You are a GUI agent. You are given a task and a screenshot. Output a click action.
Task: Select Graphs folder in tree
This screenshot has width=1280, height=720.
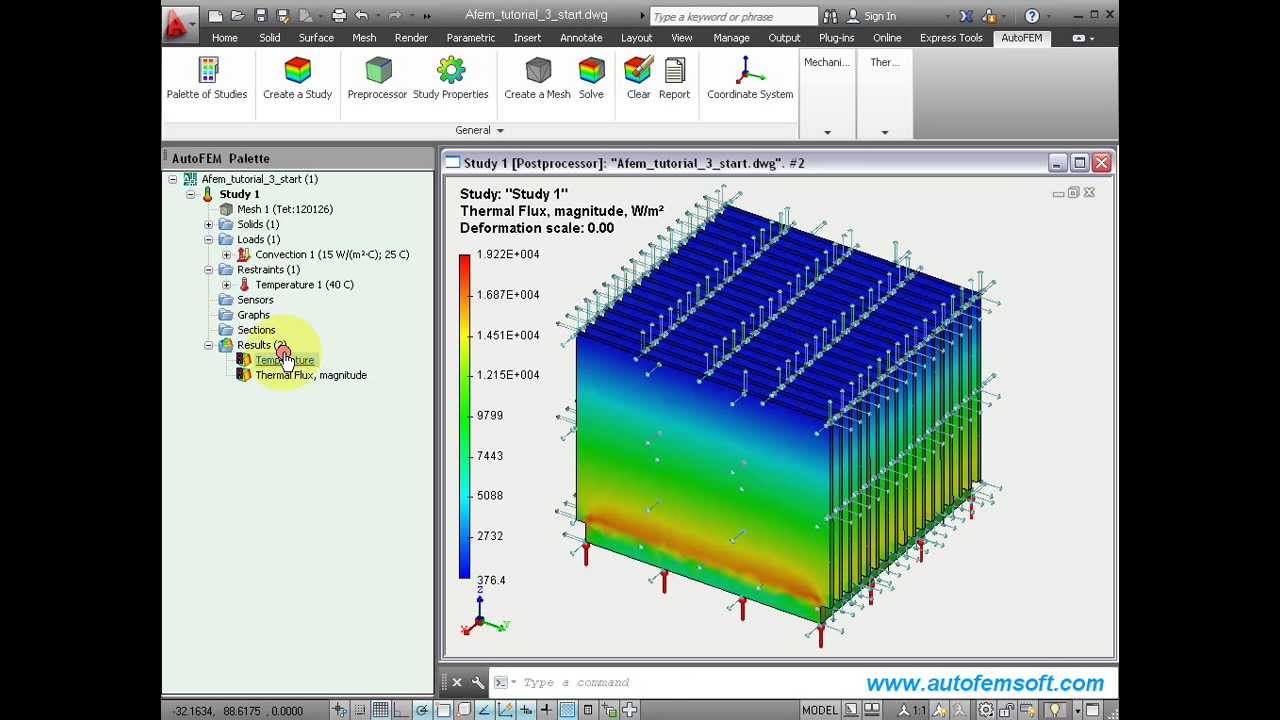tap(253, 315)
